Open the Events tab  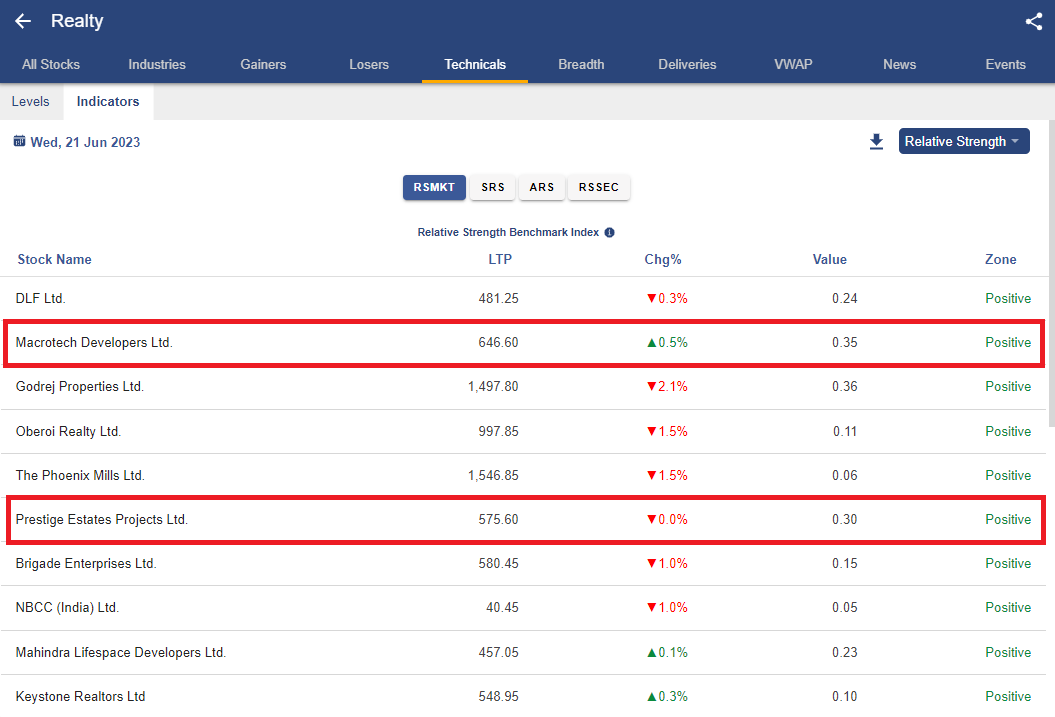pyautogui.click(x=1005, y=65)
